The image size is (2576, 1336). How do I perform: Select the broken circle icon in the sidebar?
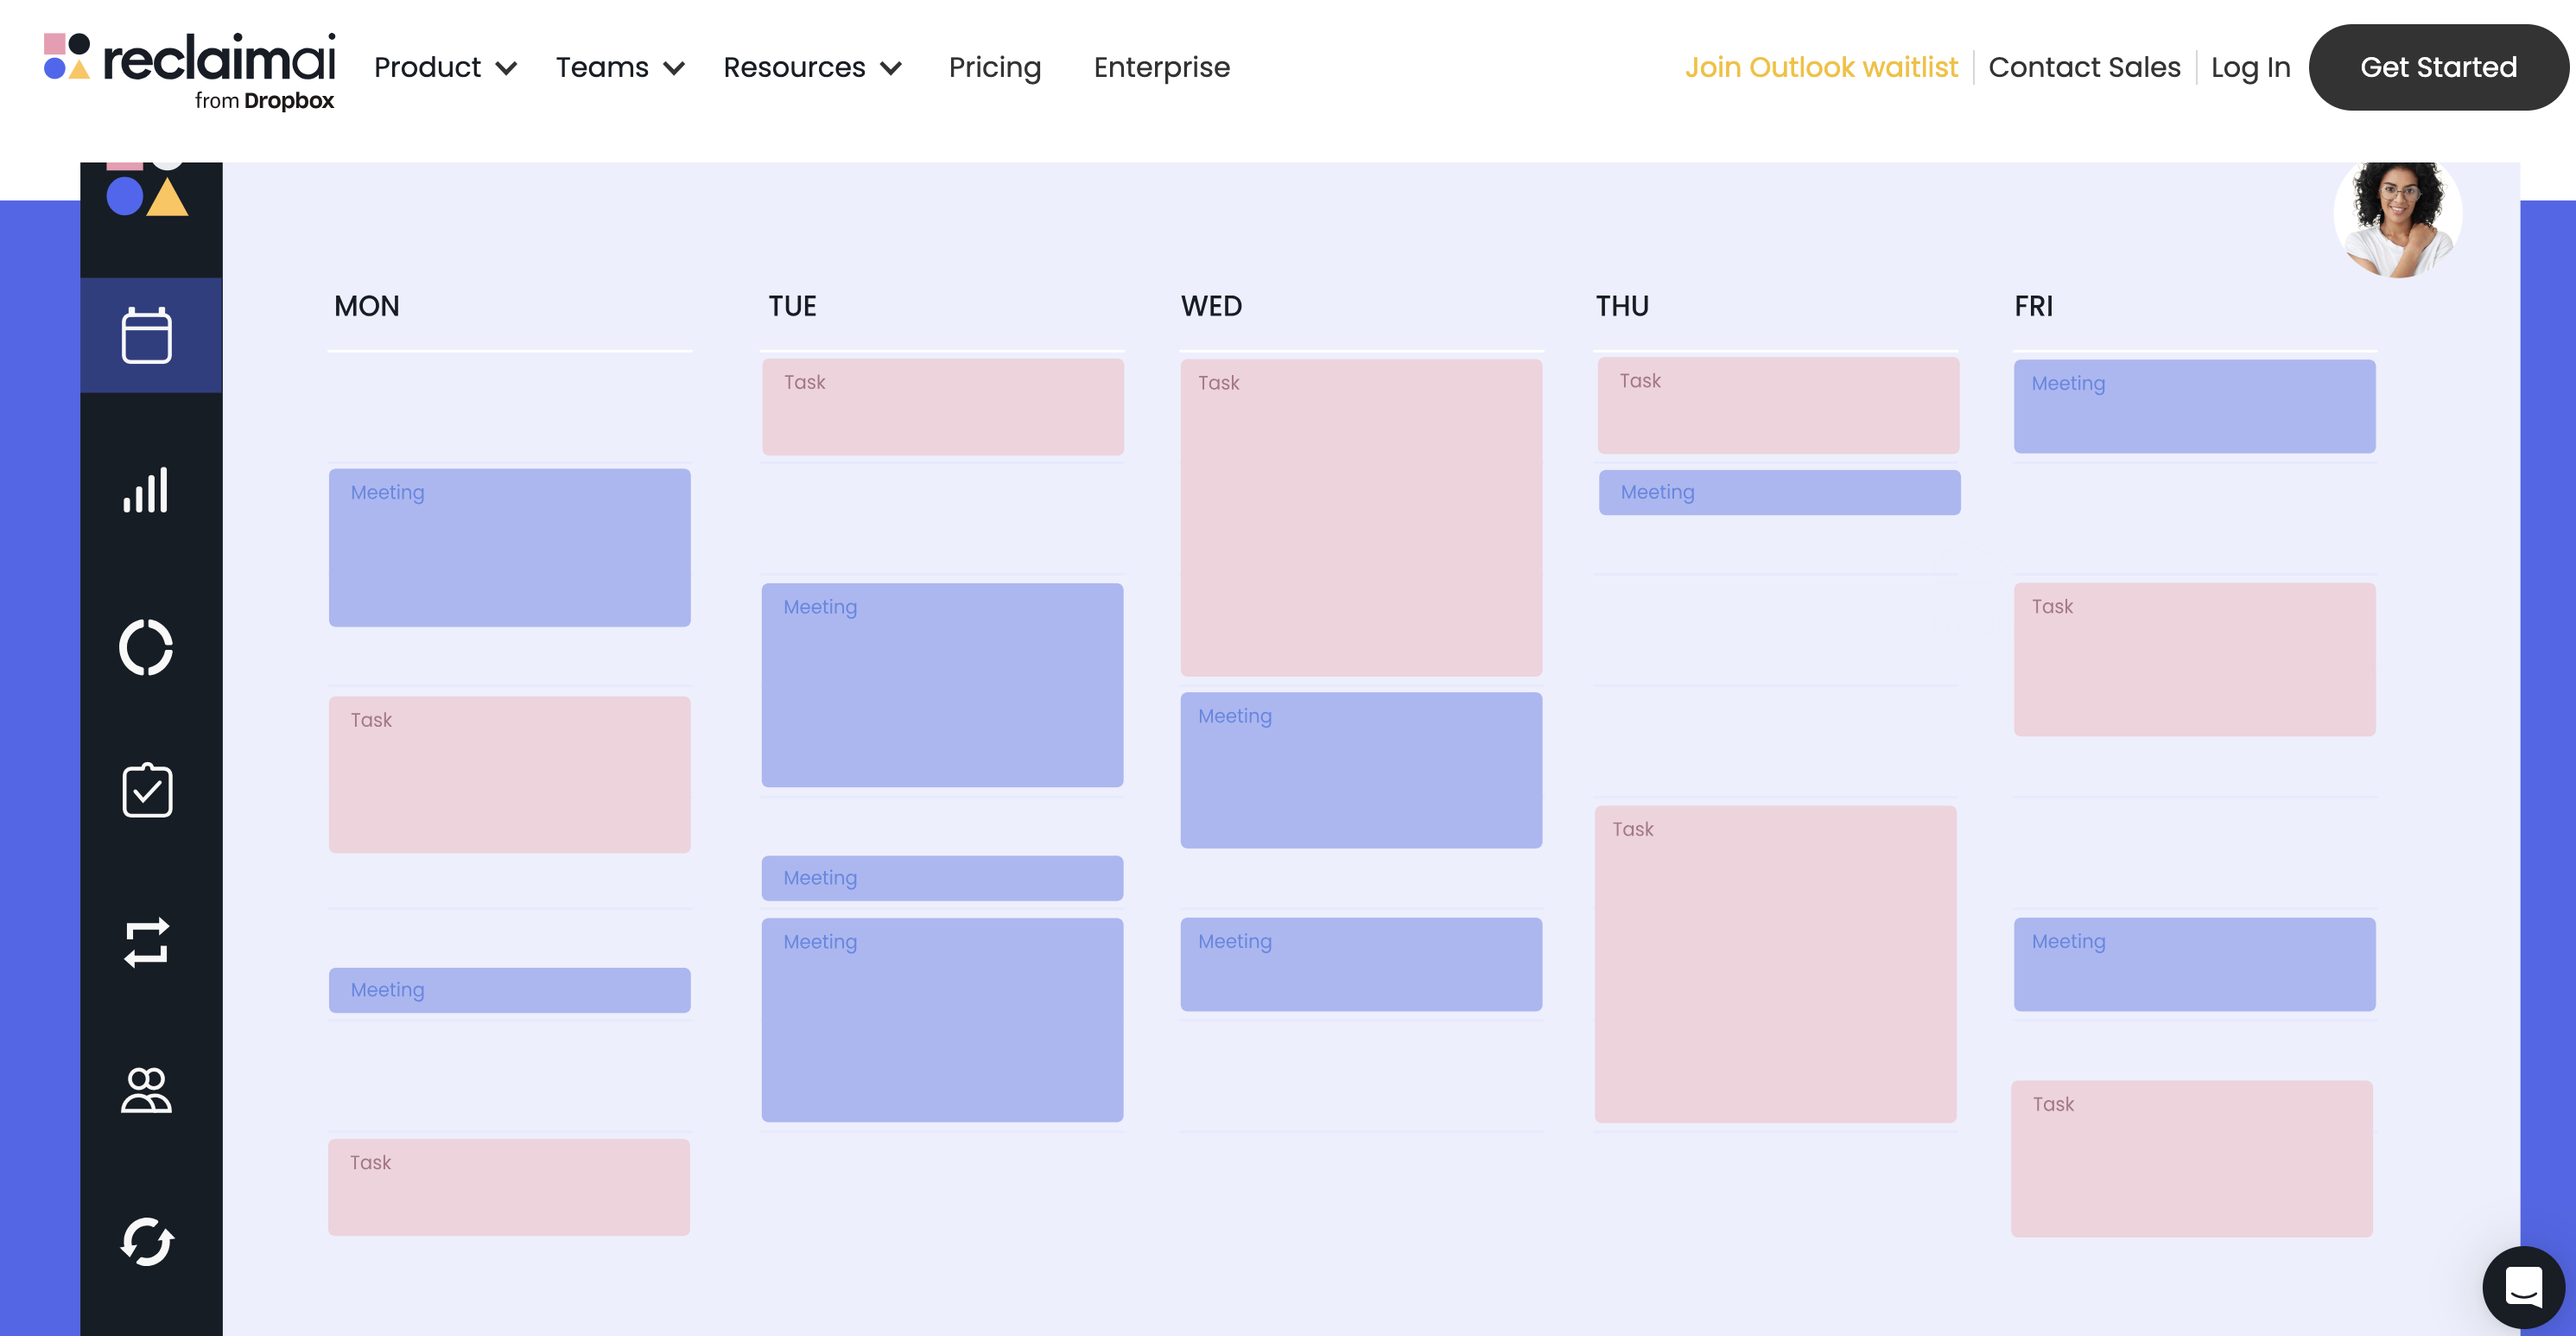tap(147, 648)
